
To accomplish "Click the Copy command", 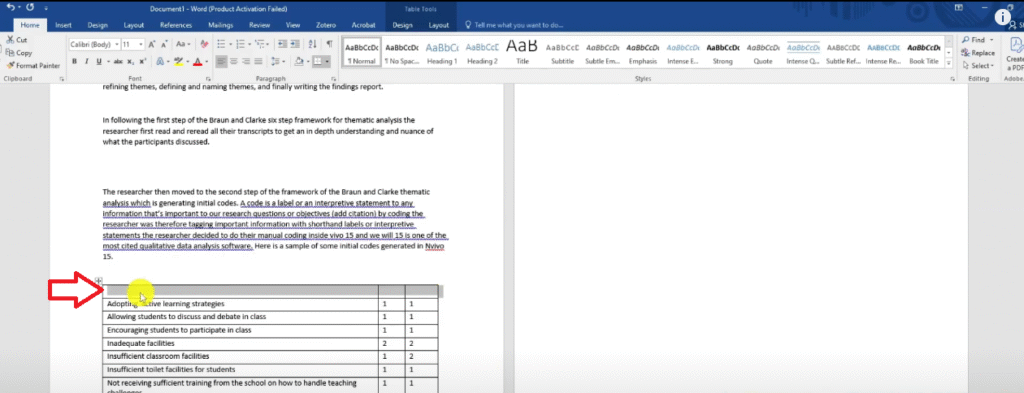I will pyautogui.click(x=18, y=53).
